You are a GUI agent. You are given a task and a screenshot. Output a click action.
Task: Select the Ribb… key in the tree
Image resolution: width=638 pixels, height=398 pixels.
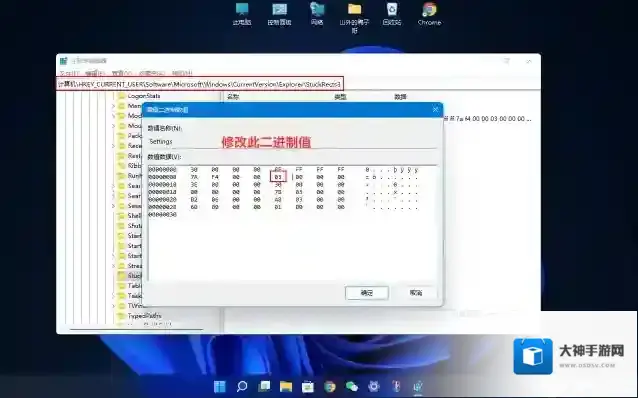pos(134,166)
